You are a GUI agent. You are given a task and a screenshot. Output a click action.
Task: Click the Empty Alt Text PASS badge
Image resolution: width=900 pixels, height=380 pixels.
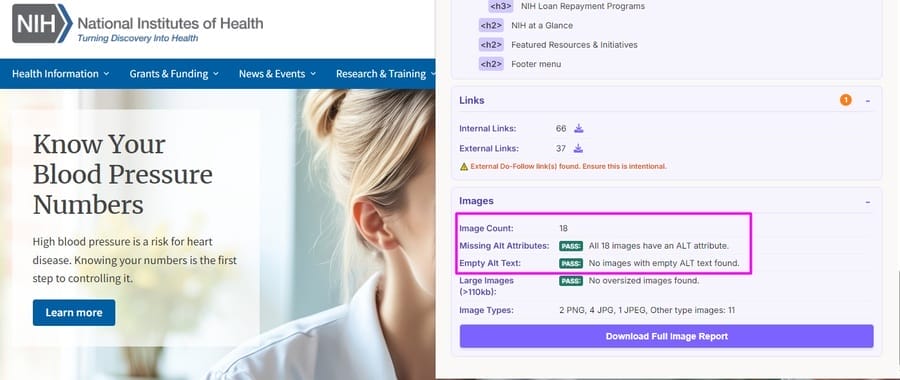pos(571,263)
